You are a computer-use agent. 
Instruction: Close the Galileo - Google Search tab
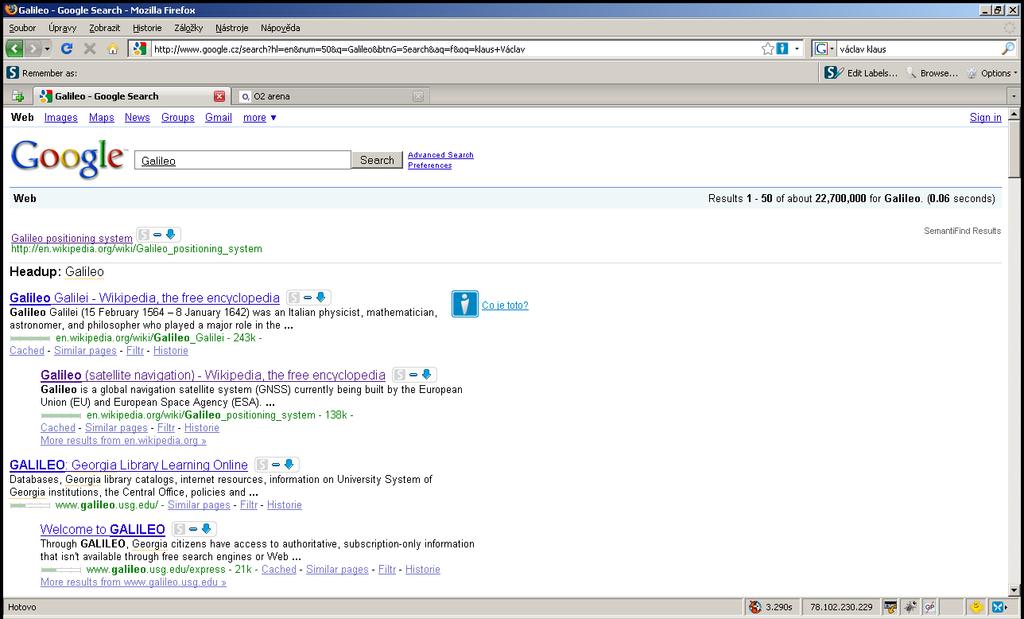[x=219, y=96]
